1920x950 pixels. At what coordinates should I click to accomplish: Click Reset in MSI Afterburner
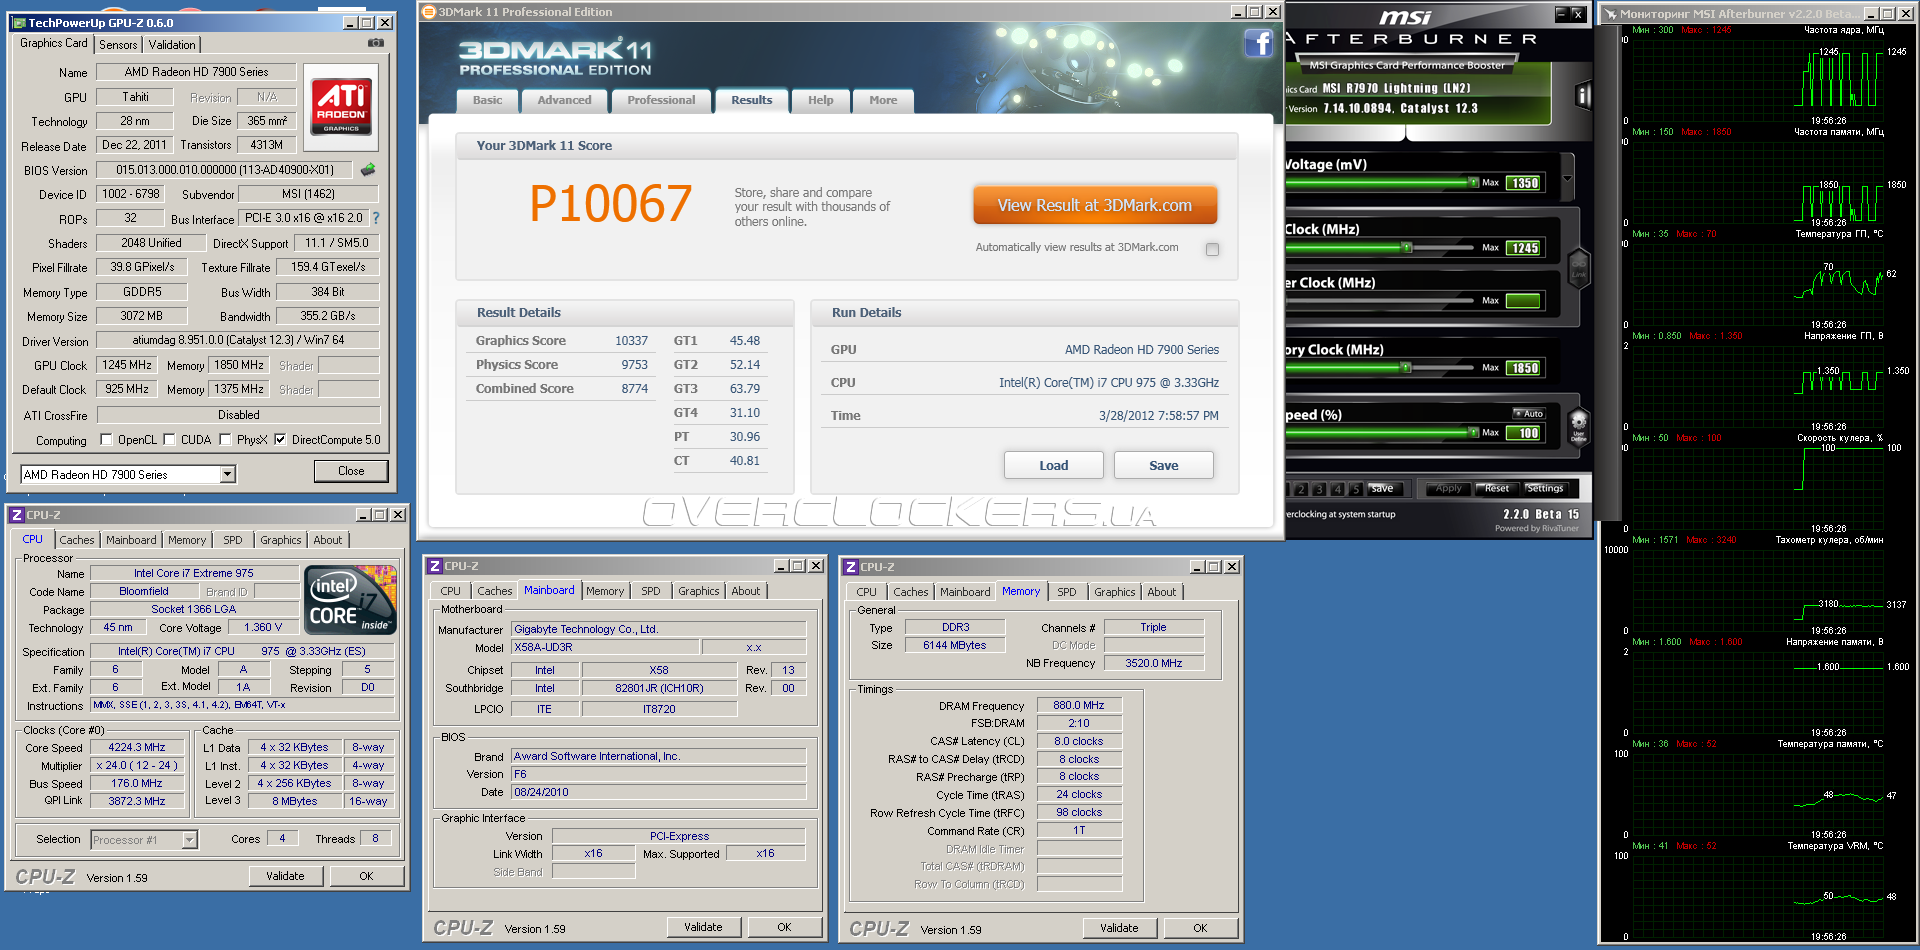pyautogui.click(x=1497, y=489)
